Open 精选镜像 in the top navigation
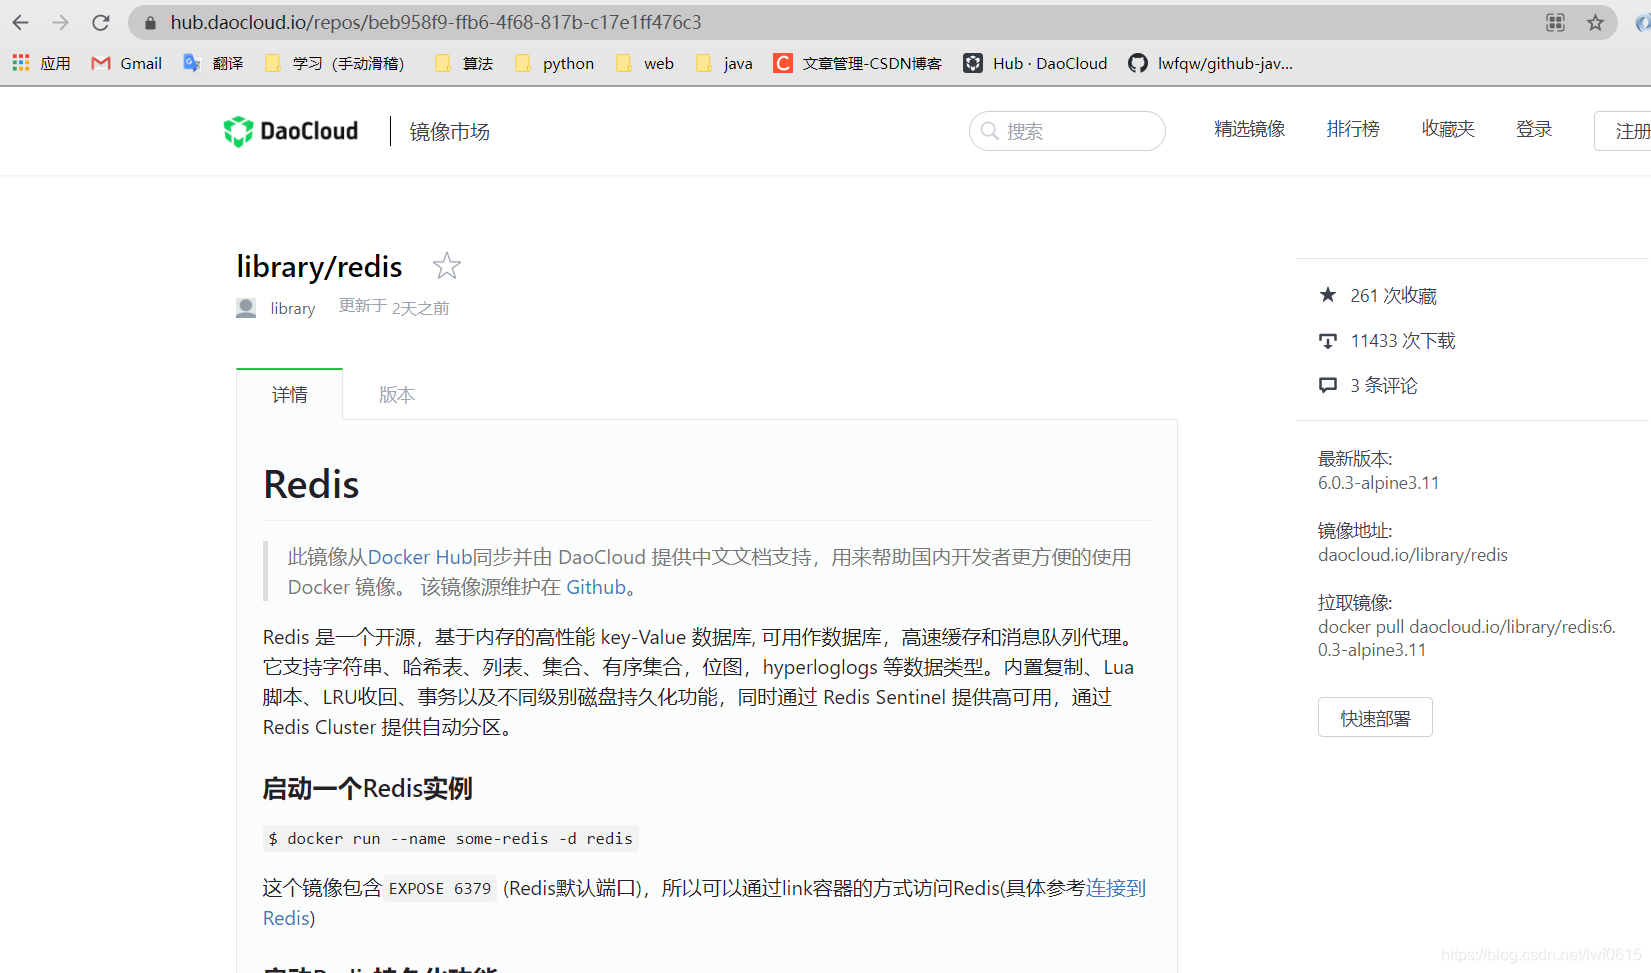Image resolution: width=1651 pixels, height=973 pixels. click(1250, 129)
